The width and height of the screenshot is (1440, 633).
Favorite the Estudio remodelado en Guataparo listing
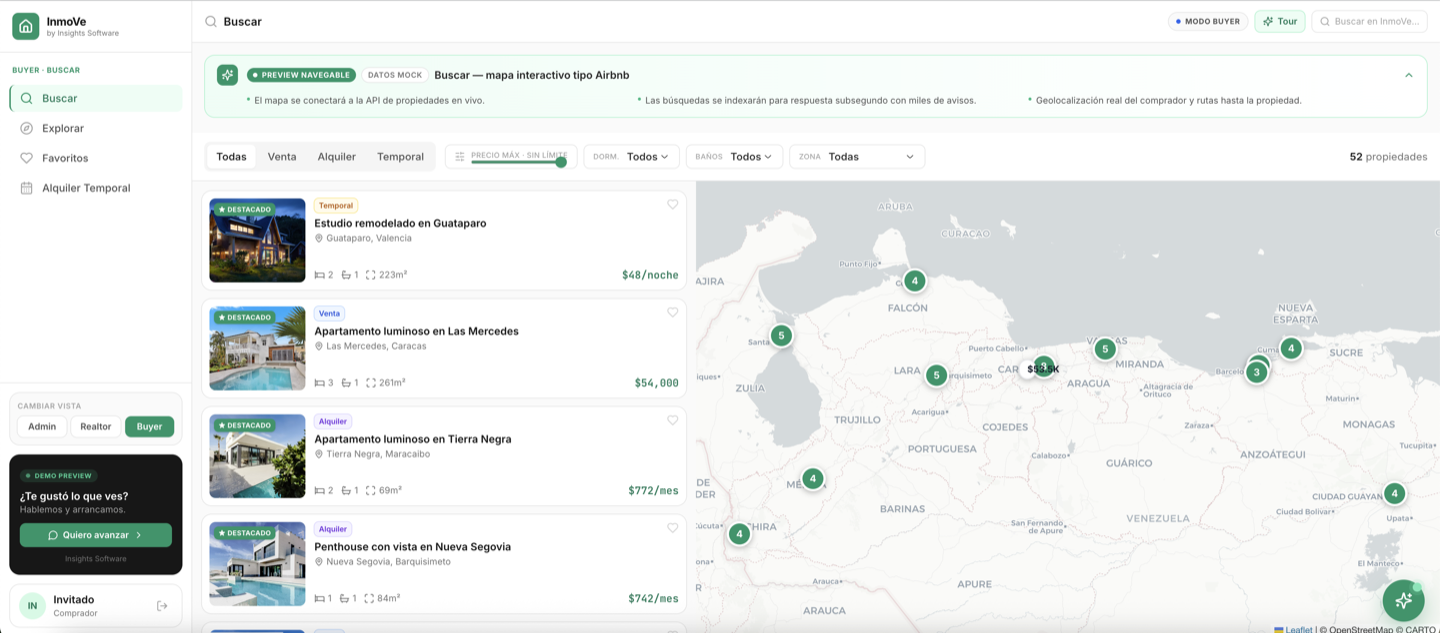point(672,204)
